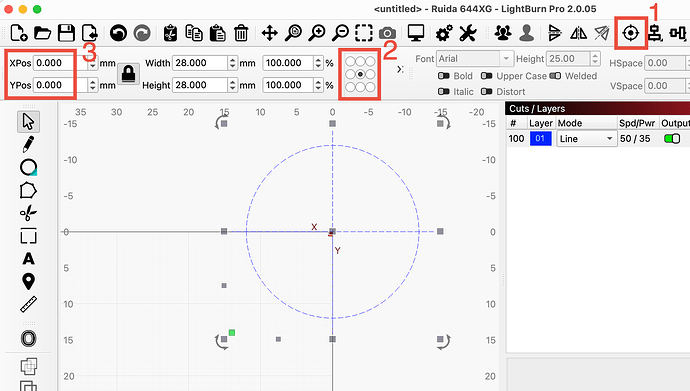Save the project with floppy disk icon
The width and height of the screenshot is (690, 391).
pos(66,33)
